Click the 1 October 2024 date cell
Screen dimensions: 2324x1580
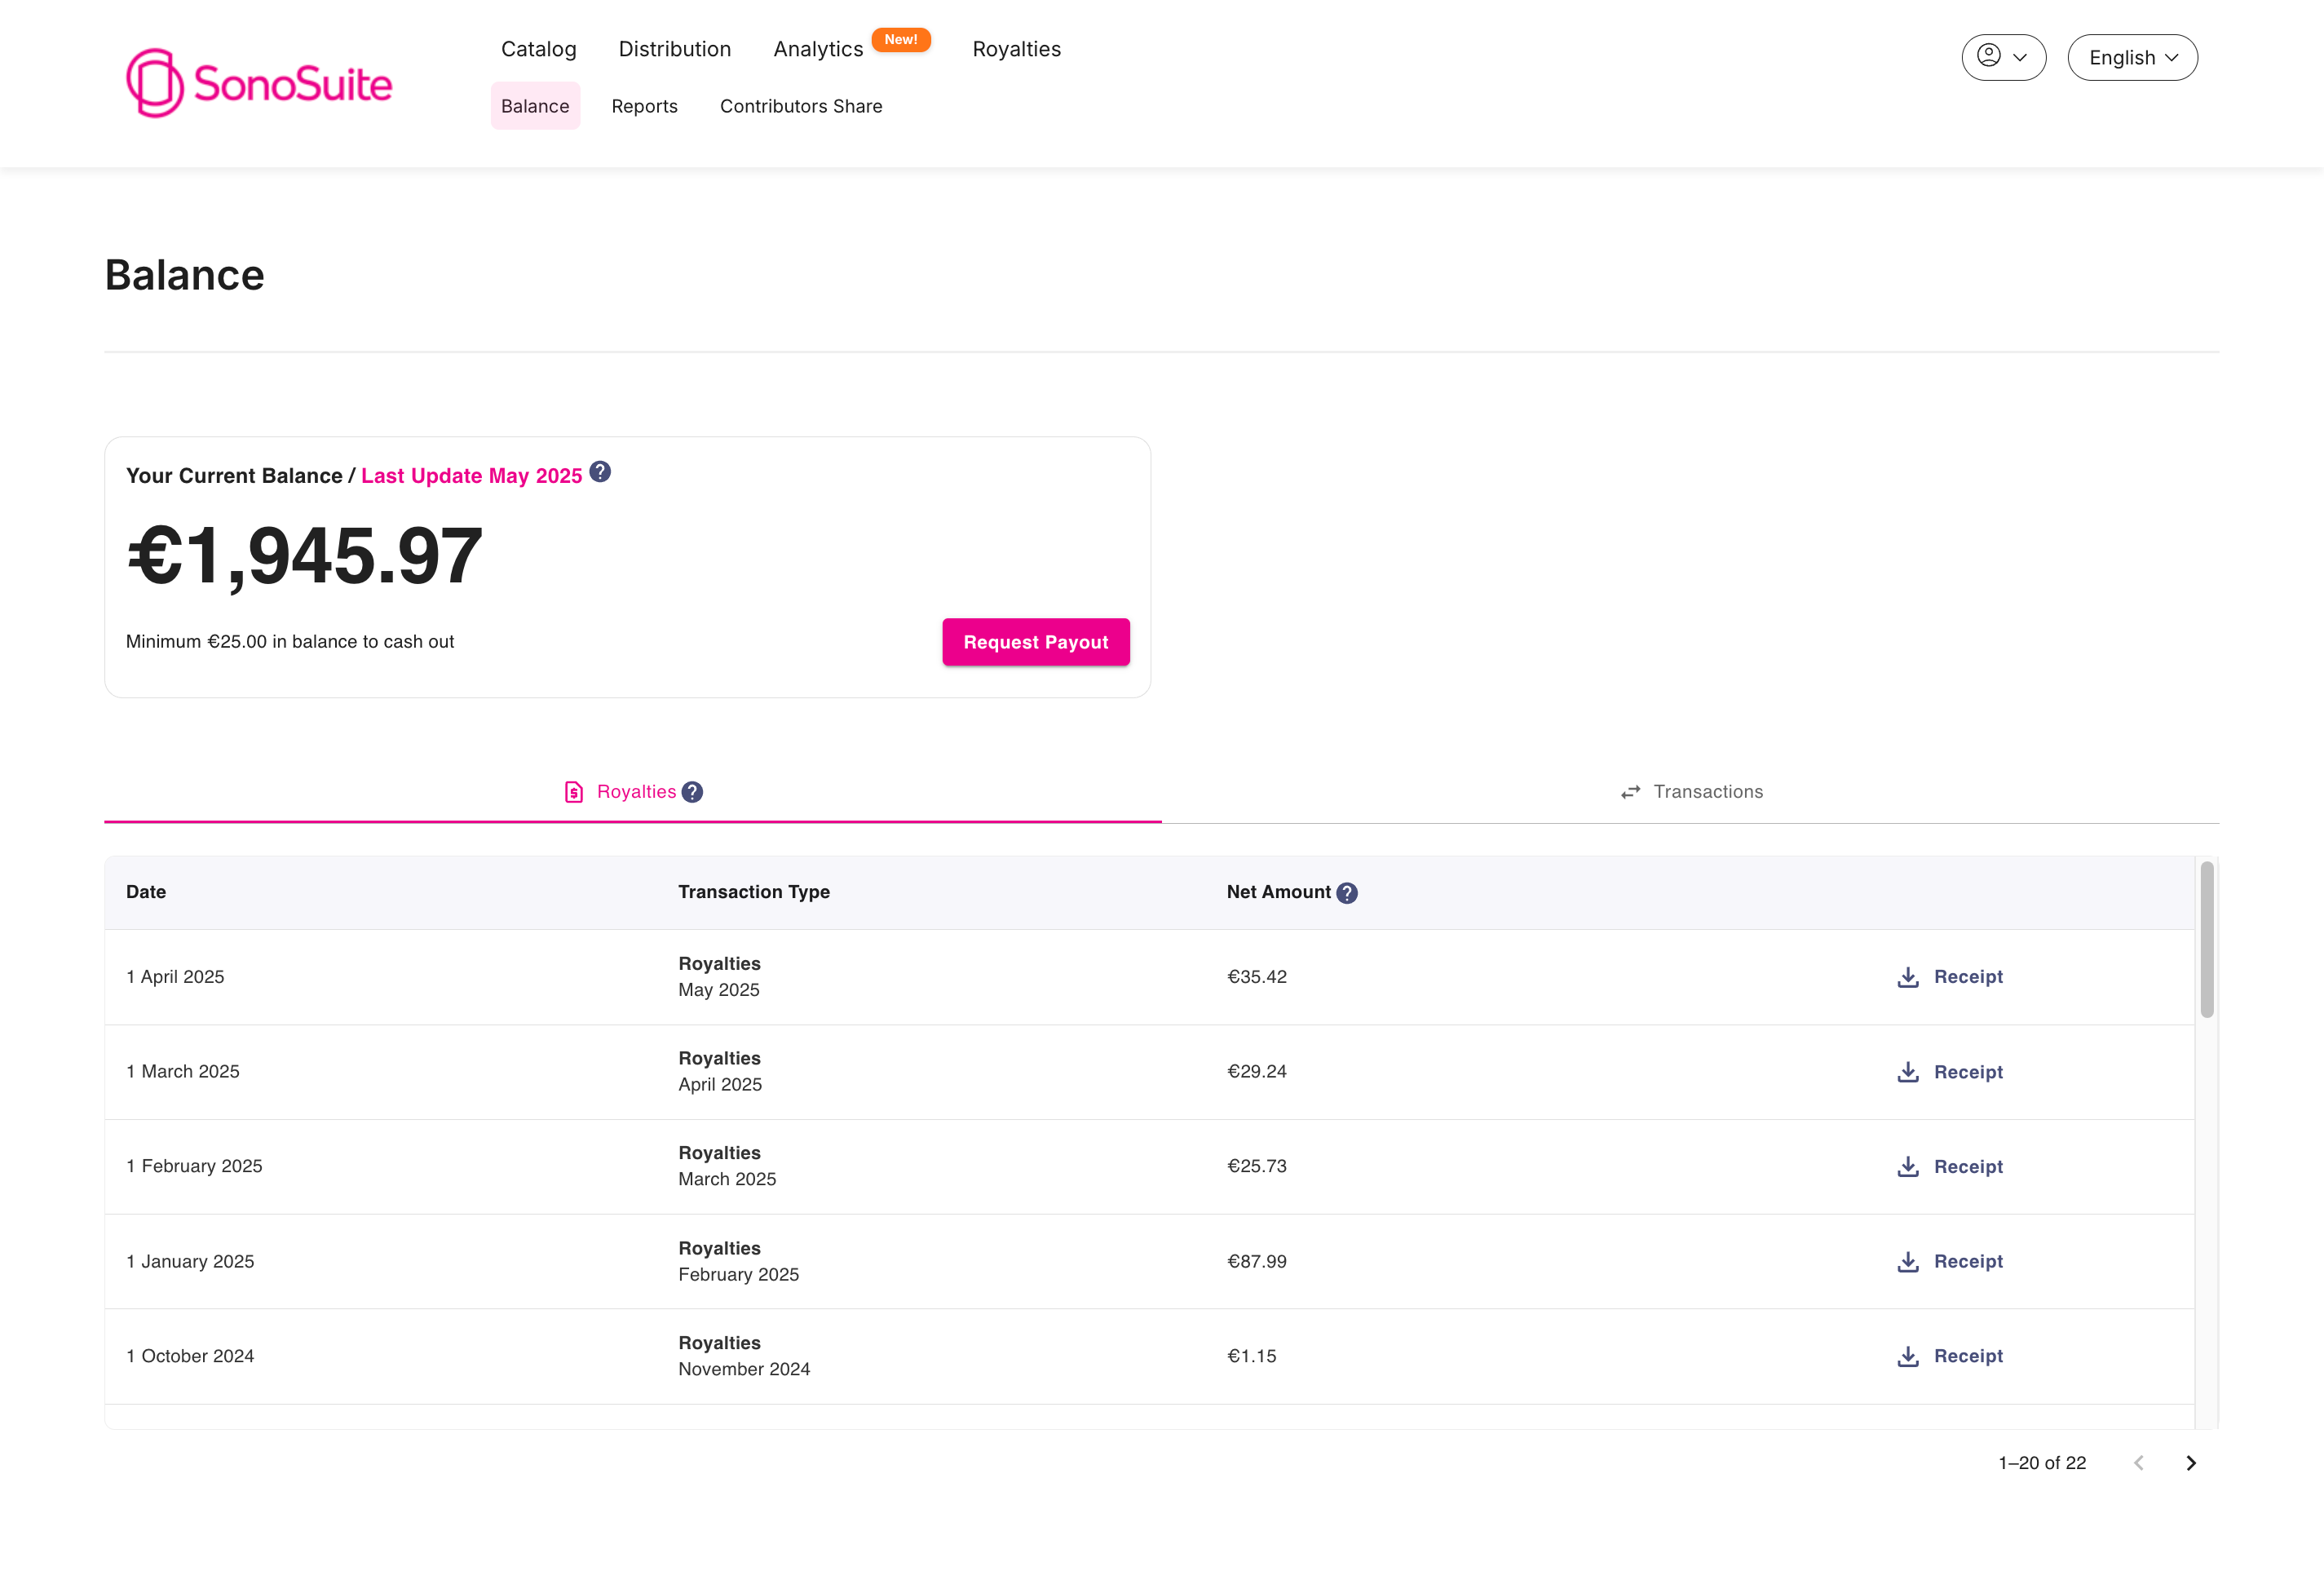pos(190,1356)
